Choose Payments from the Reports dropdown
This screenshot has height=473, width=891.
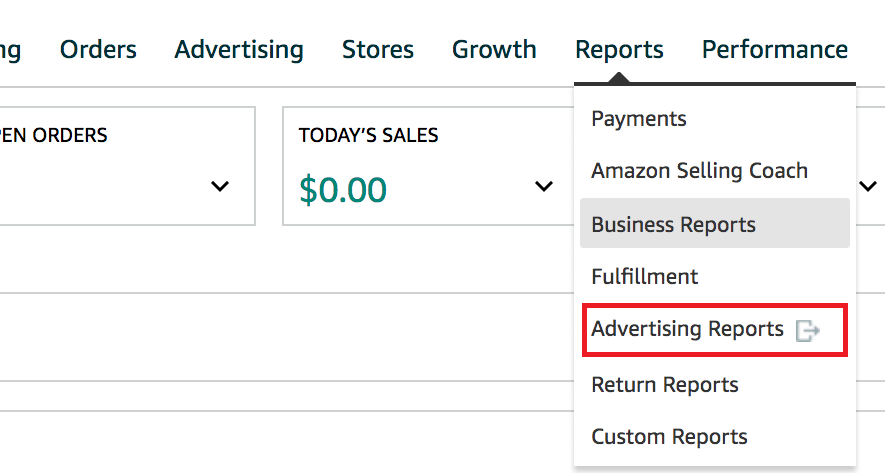pyautogui.click(x=638, y=118)
